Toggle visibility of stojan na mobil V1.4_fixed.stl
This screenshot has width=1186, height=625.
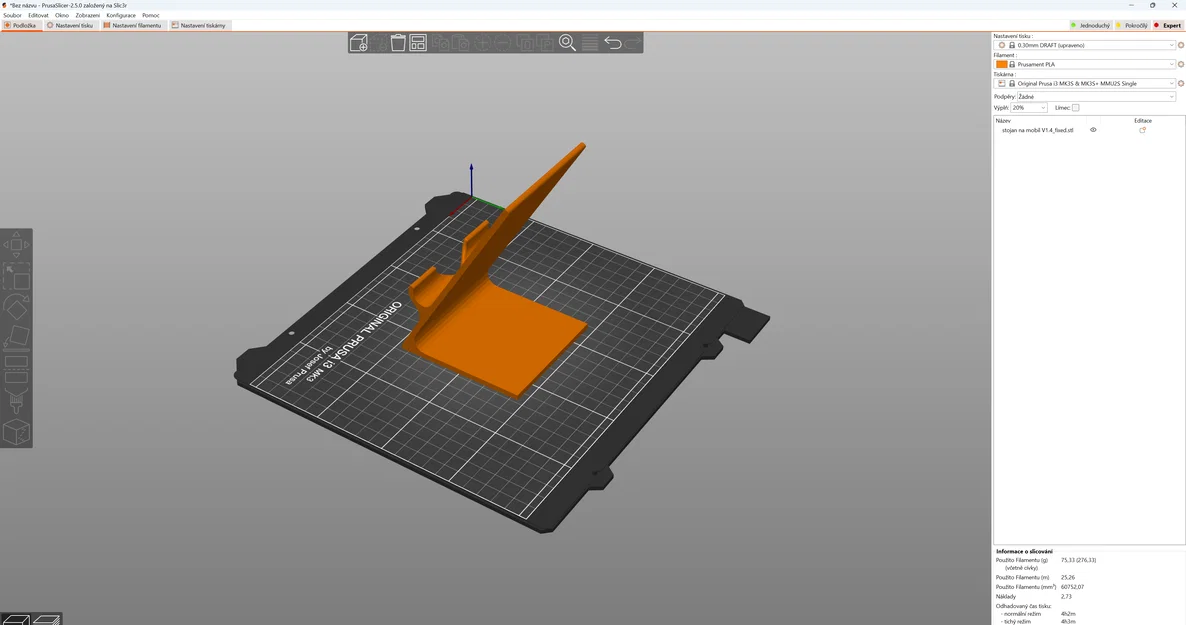click(x=1093, y=129)
